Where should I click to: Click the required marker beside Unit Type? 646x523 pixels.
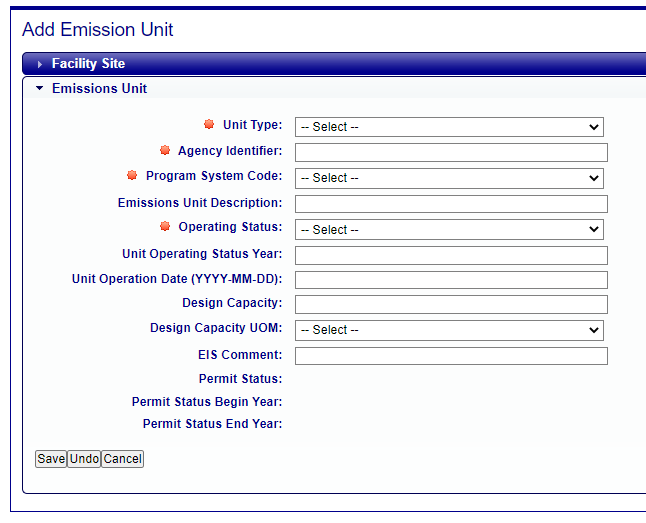[209, 124]
